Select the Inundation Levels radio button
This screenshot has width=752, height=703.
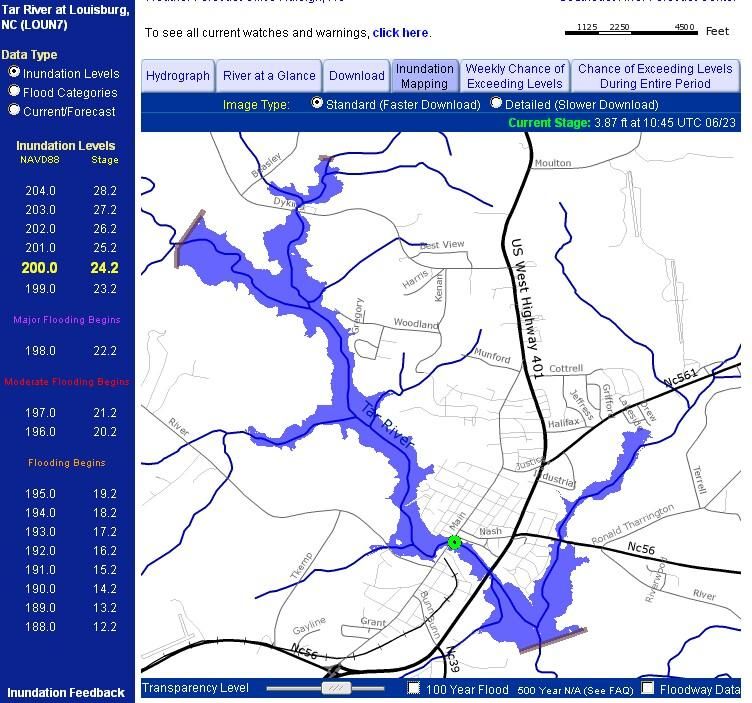click(x=14, y=72)
